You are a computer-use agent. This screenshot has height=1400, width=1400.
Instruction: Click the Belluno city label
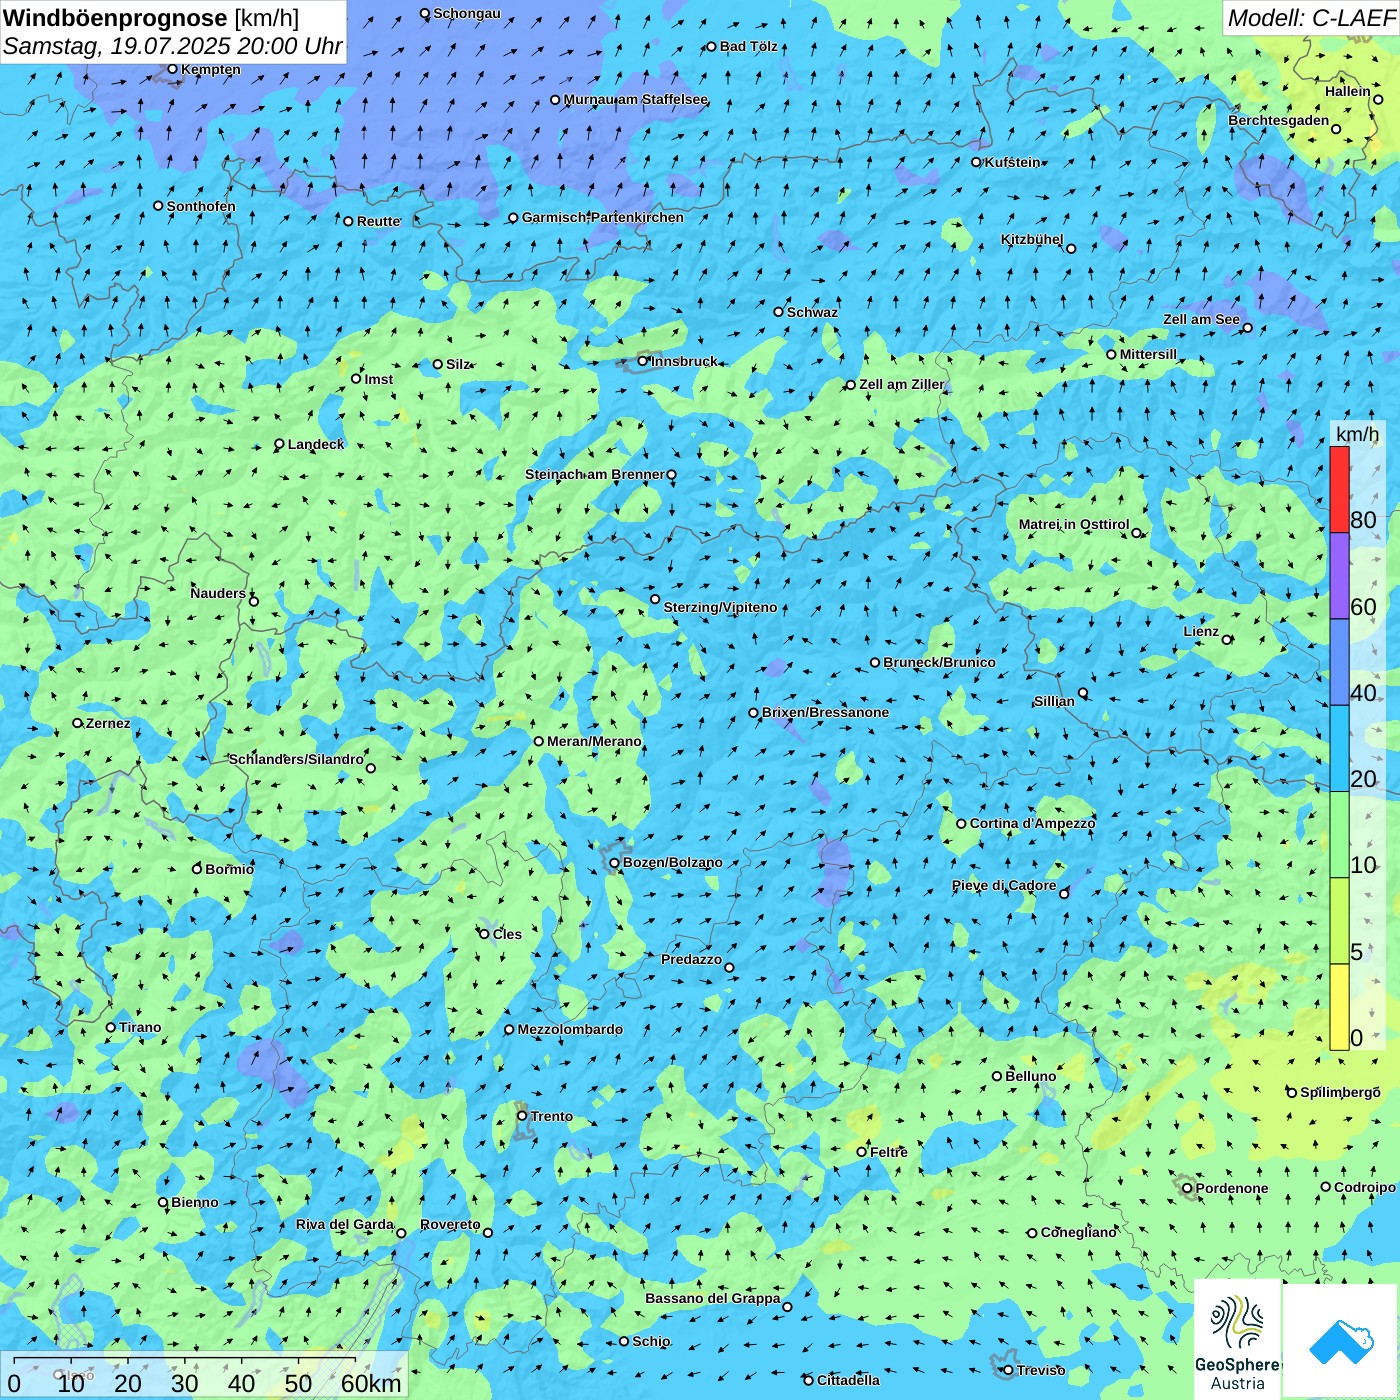[1031, 1076]
